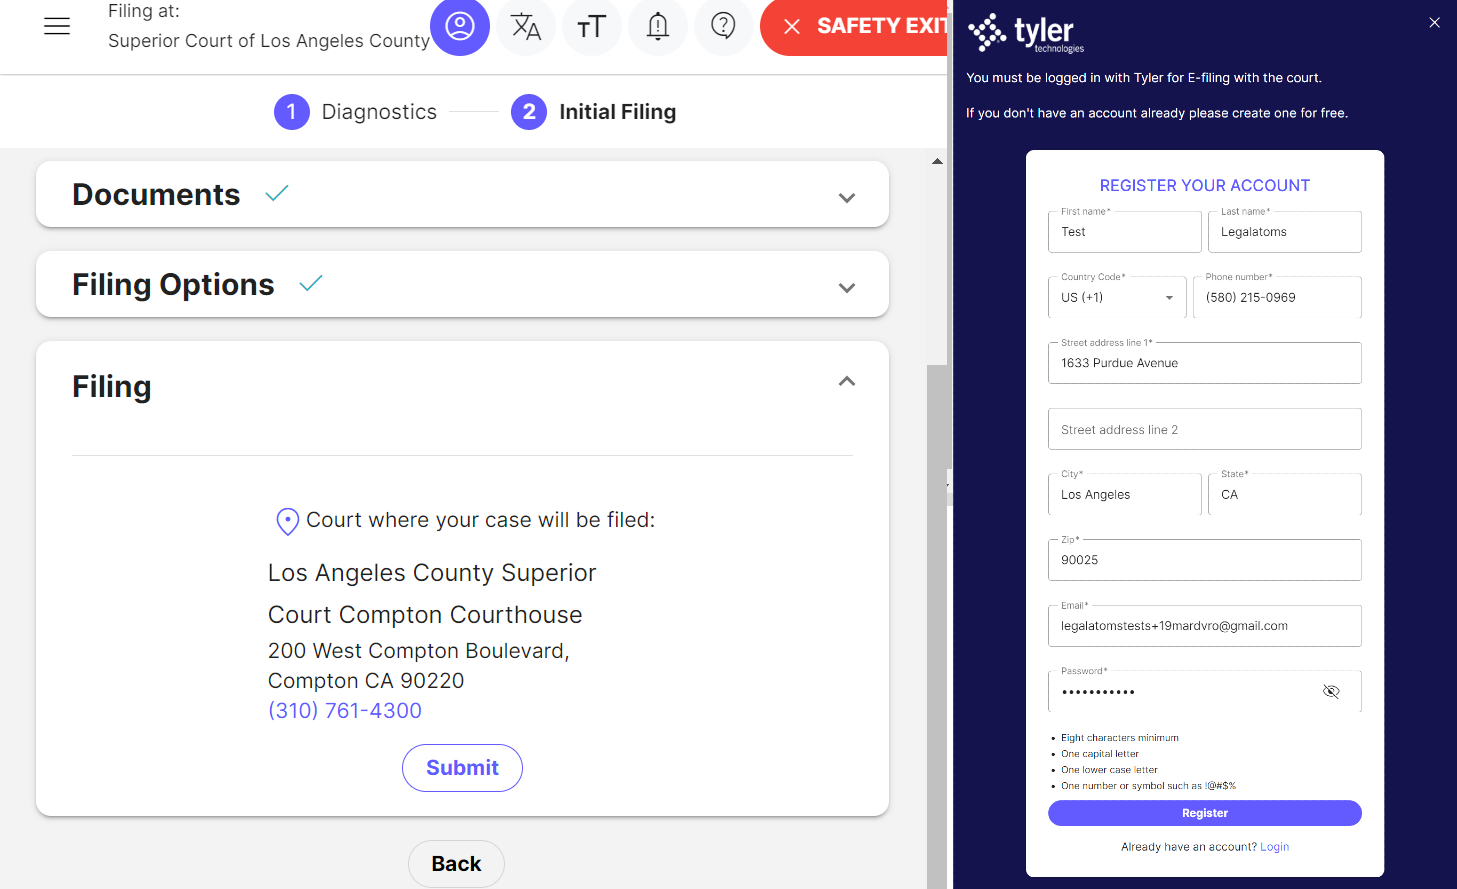Click the Tyler Technologies logo
The height and width of the screenshot is (889, 1457).
(x=1026, y=33)
